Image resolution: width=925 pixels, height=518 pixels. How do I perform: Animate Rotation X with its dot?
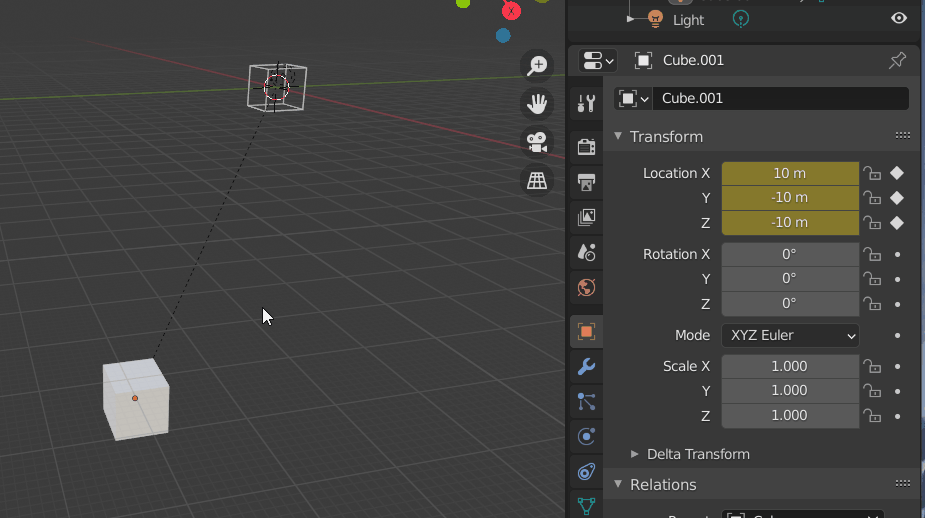897,254
